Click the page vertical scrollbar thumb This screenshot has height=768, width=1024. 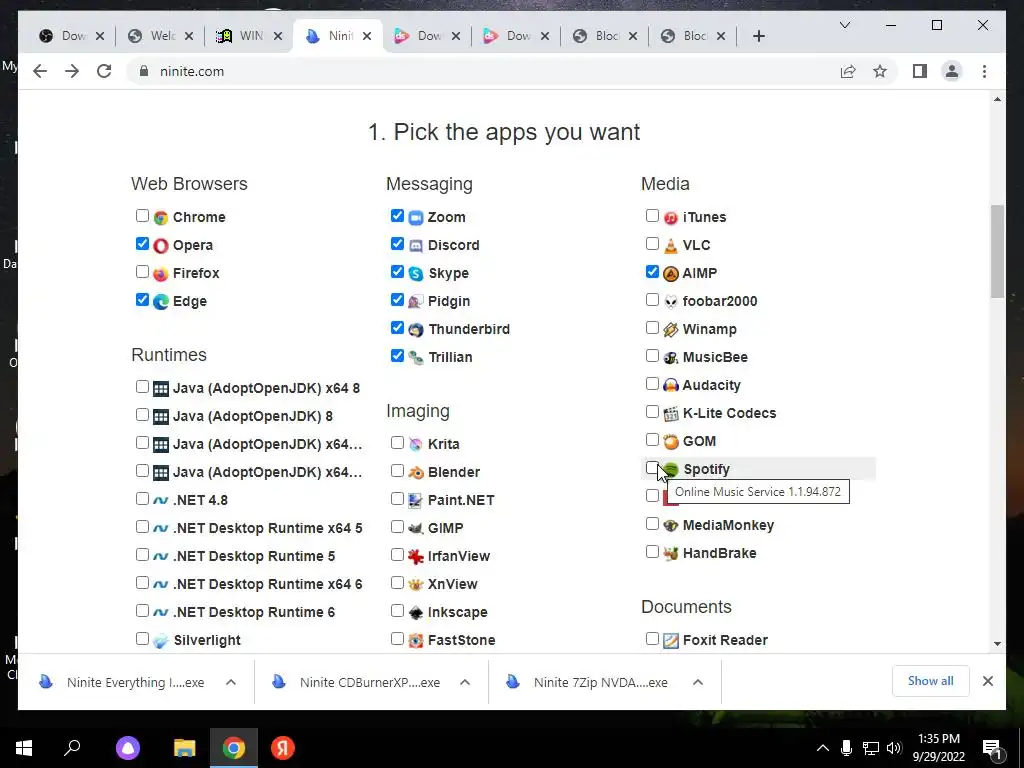[x=997, y=251]
